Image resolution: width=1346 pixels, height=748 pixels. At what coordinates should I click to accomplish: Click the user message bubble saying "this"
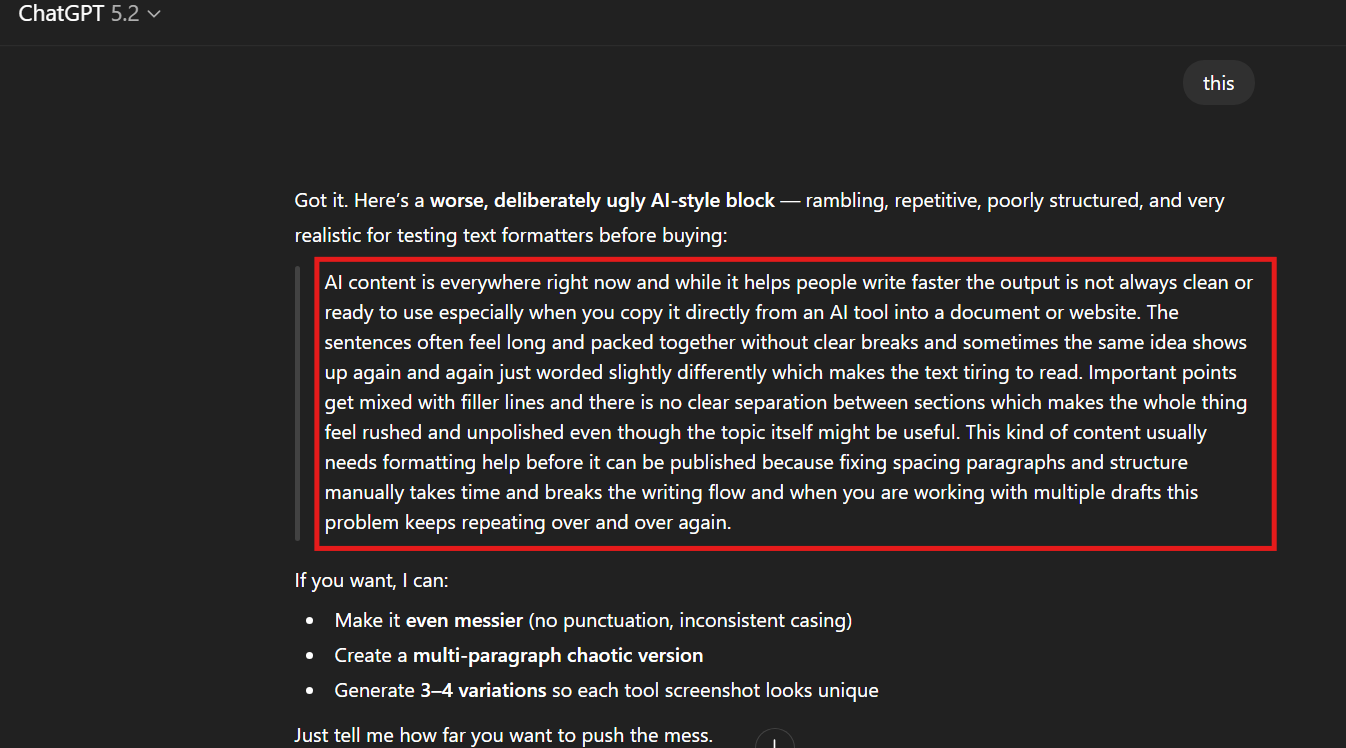pyautogui.click(x=1218, y=83)
